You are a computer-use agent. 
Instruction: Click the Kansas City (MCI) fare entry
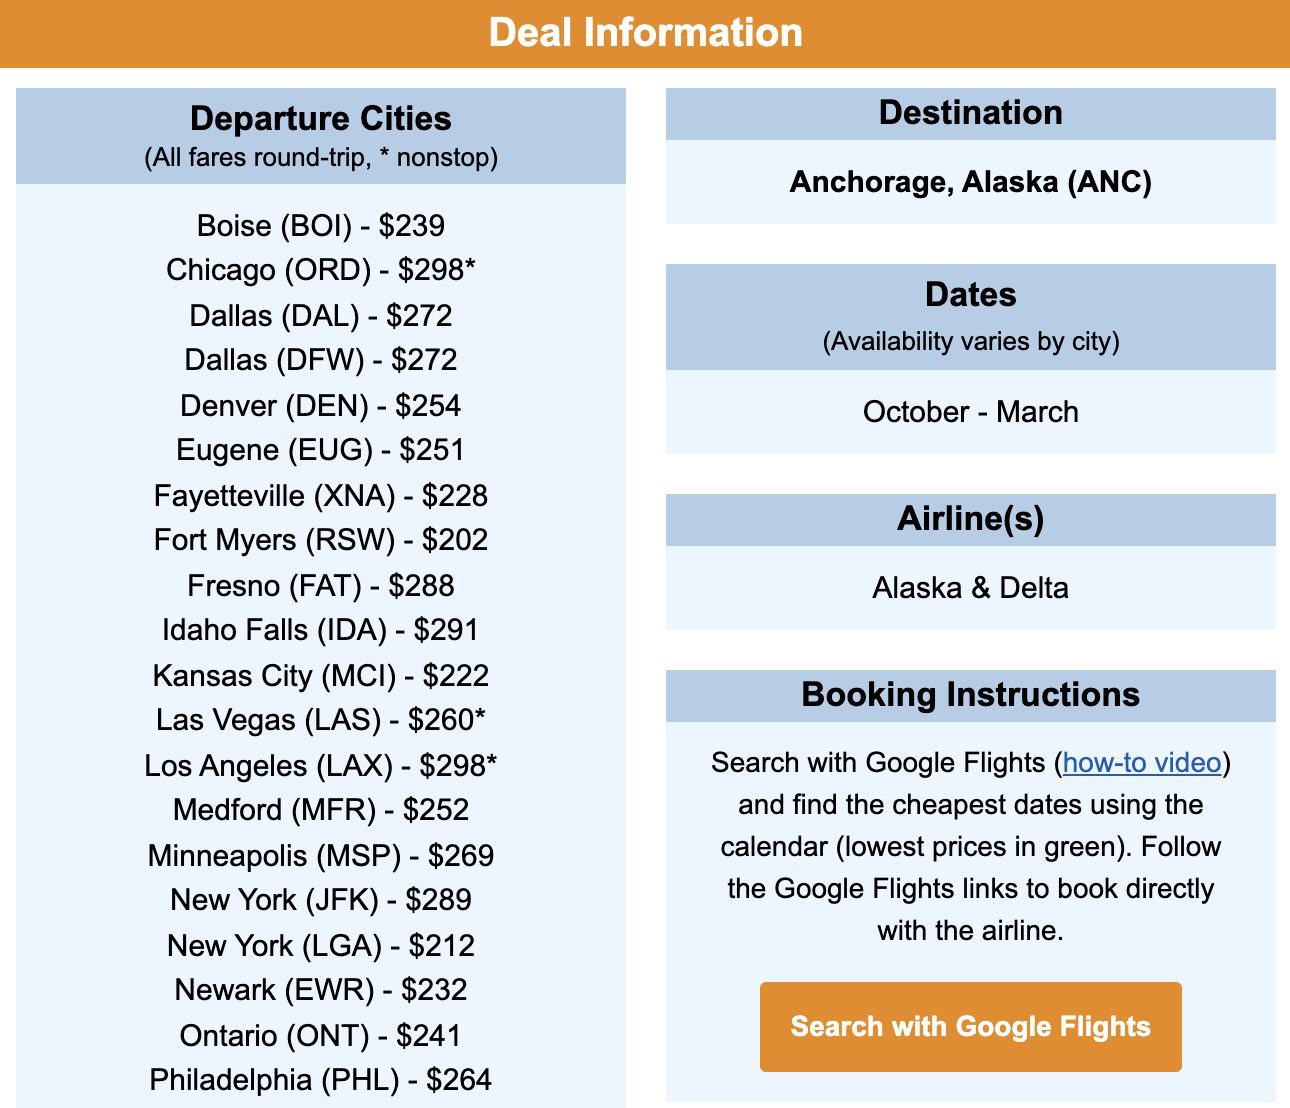pyautogui.click(x=320, y=675)
